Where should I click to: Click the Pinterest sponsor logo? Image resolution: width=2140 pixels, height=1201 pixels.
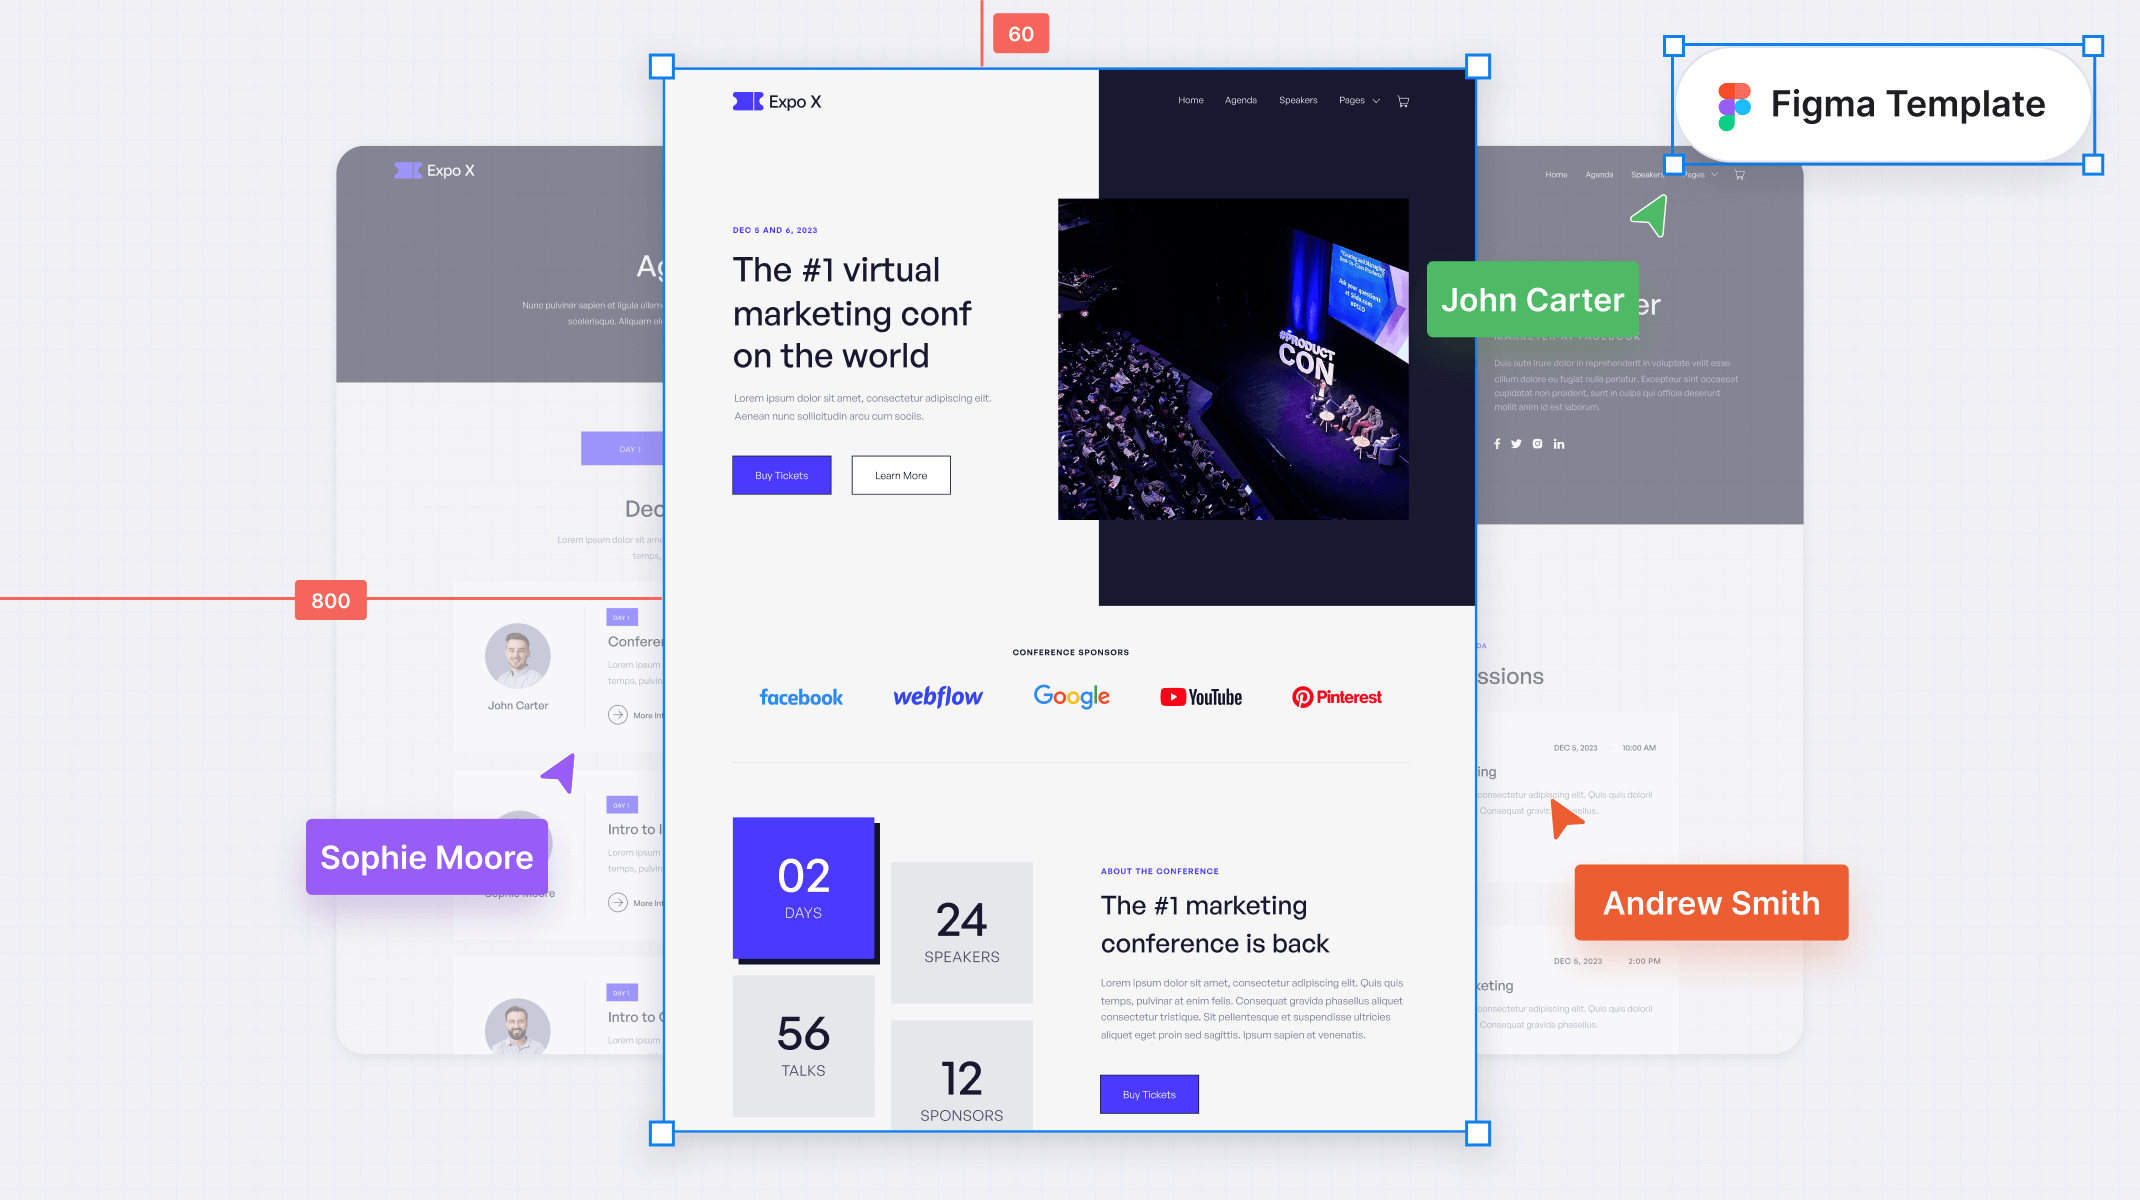(x=1333, y=695)
